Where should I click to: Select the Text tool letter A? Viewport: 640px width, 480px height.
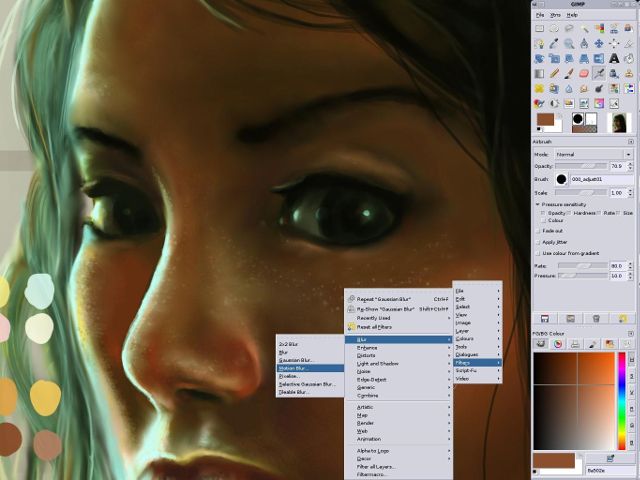pos(614,58)
